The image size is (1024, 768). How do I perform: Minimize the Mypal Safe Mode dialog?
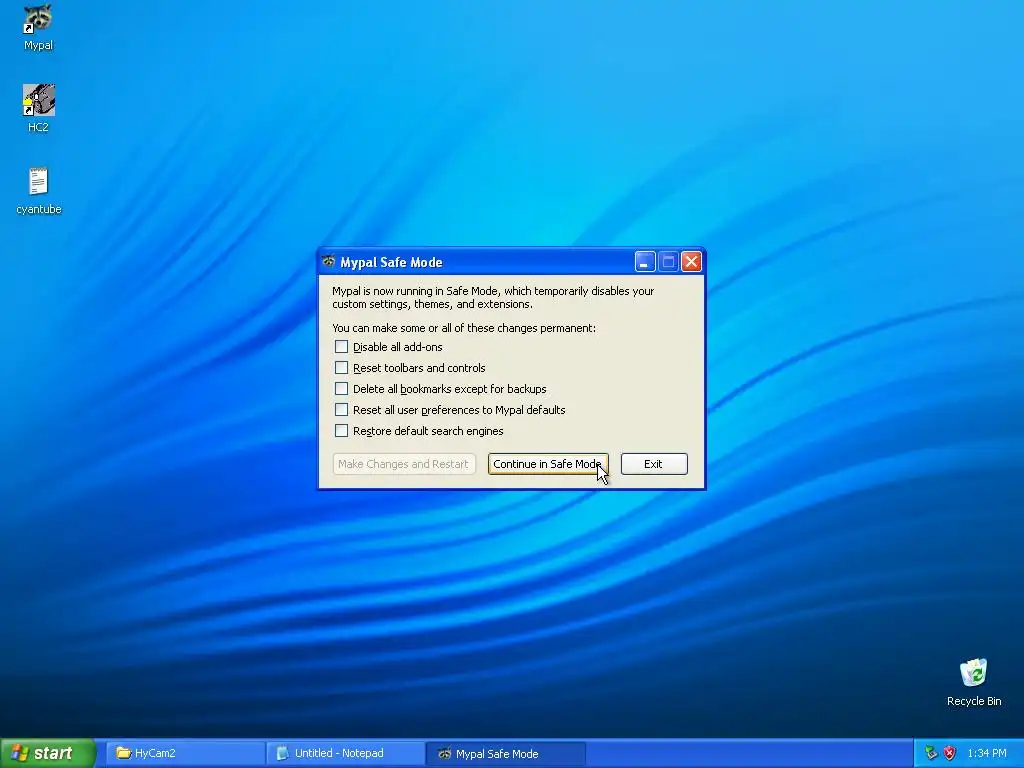[x=645, y=262]
